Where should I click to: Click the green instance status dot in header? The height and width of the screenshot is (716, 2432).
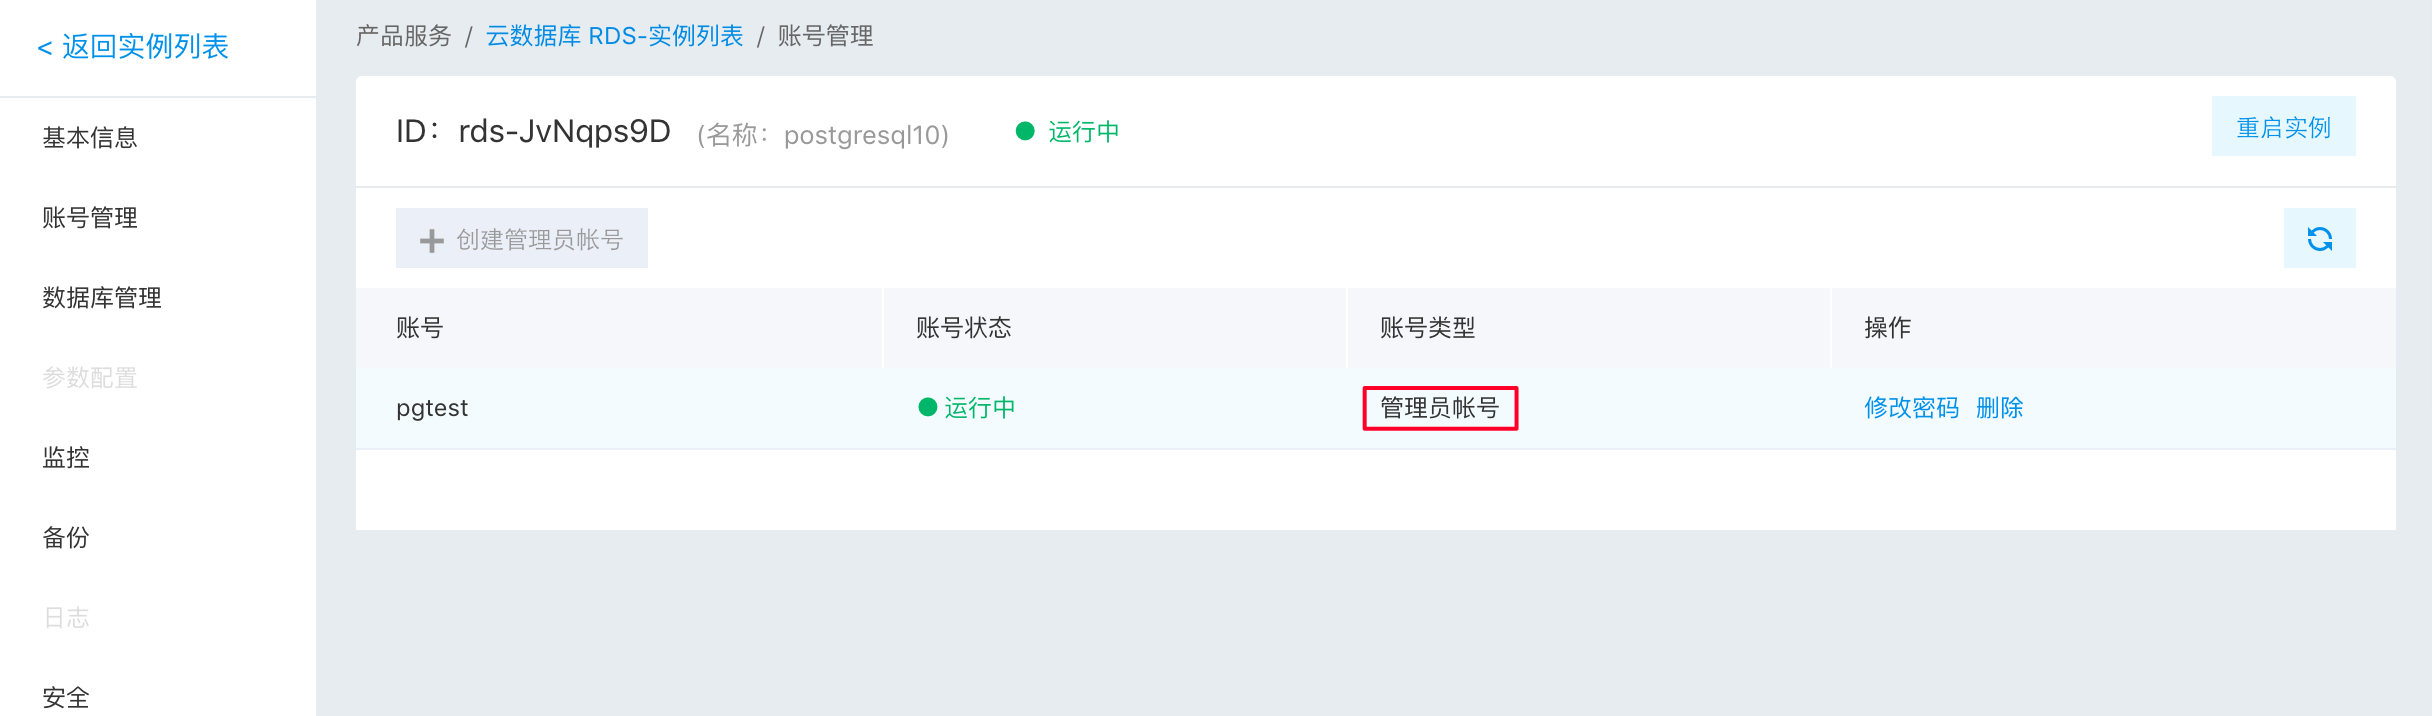pyautogui.click(x=1025, y=131)
